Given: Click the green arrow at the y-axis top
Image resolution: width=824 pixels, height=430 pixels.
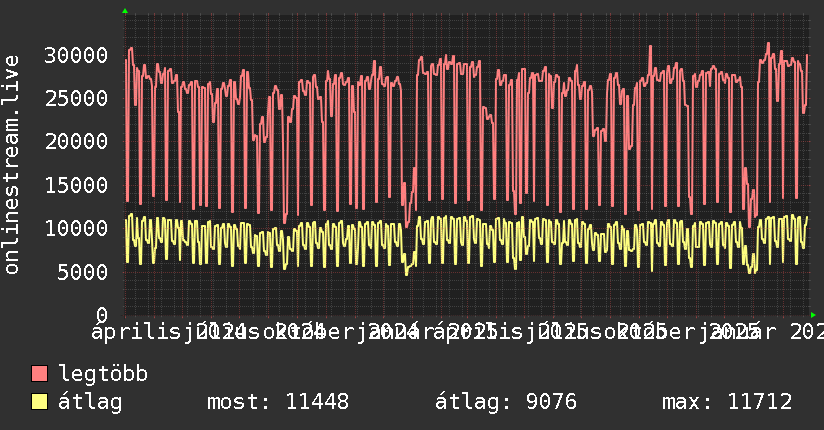Looking at the screenshot, I should pos(125,11).
